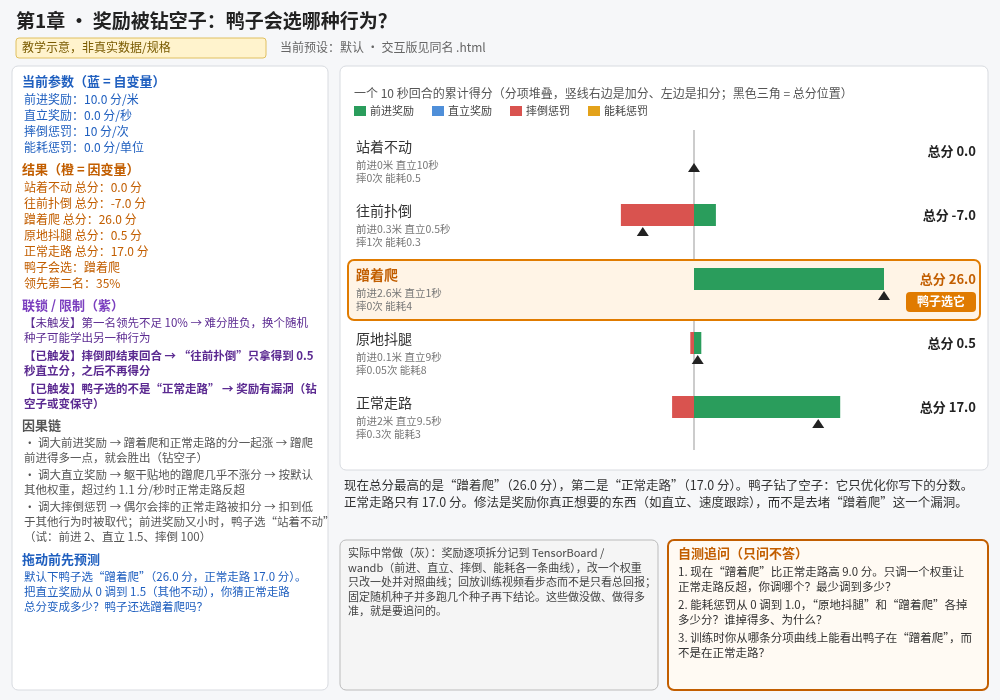Screen dimensions: 1000x700
Task: Click the 当前参数（蓝 = 自变量） heading
Action: [91, 82]
